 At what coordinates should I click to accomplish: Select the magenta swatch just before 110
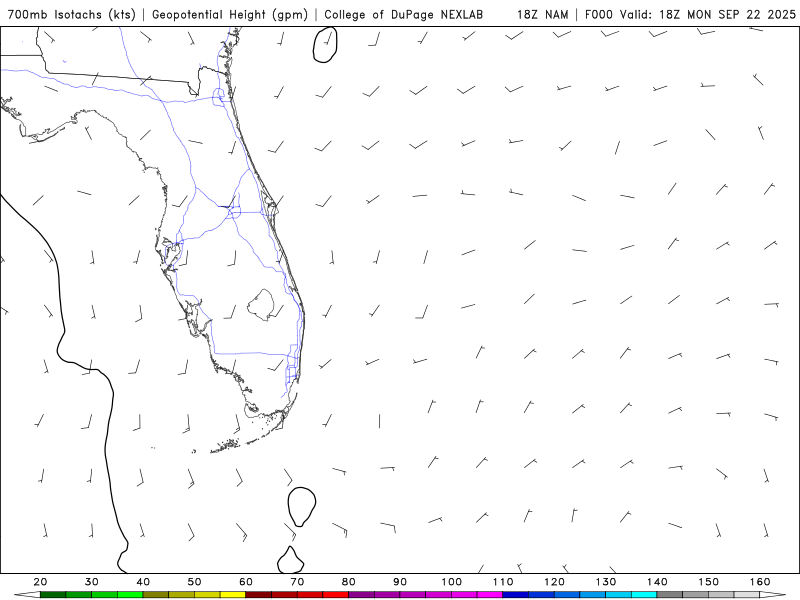pyautogui.click(x=490, y=595)
